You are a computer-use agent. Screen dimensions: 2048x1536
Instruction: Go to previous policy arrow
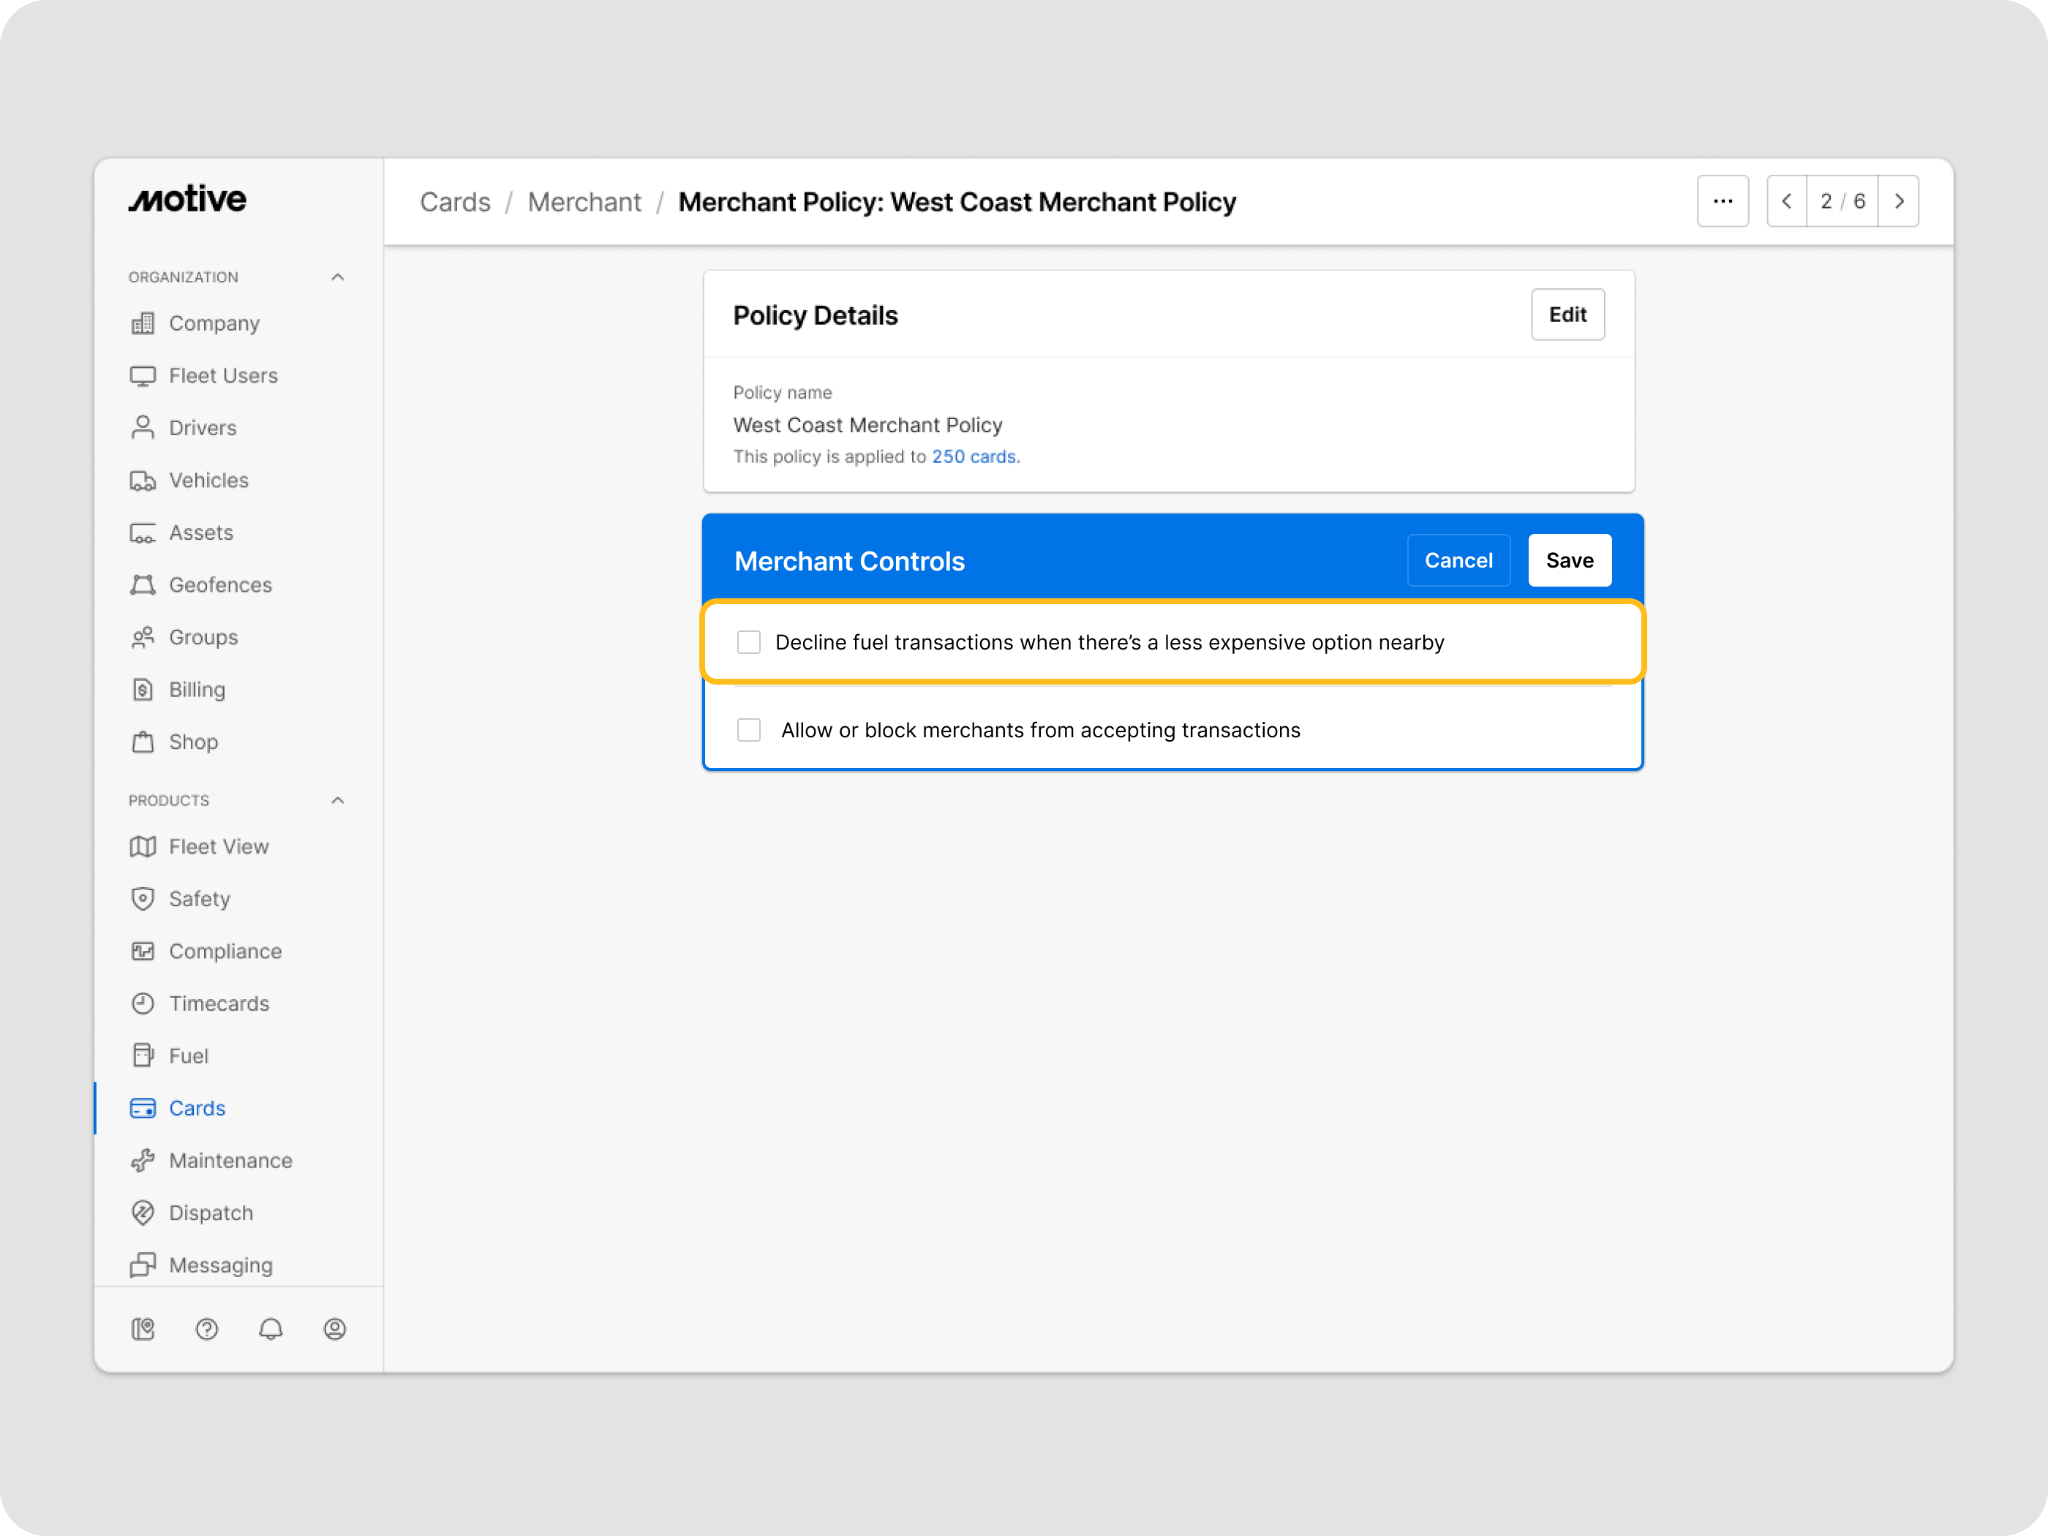pyautogui.click(x=1787, y=201)
